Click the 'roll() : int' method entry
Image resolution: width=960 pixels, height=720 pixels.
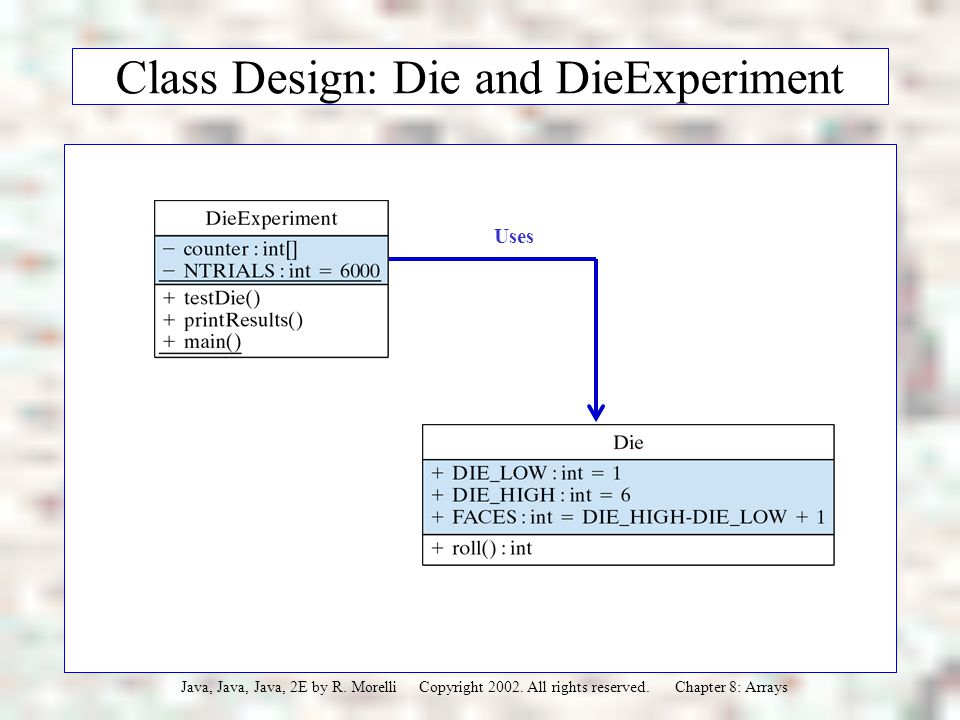481,548
